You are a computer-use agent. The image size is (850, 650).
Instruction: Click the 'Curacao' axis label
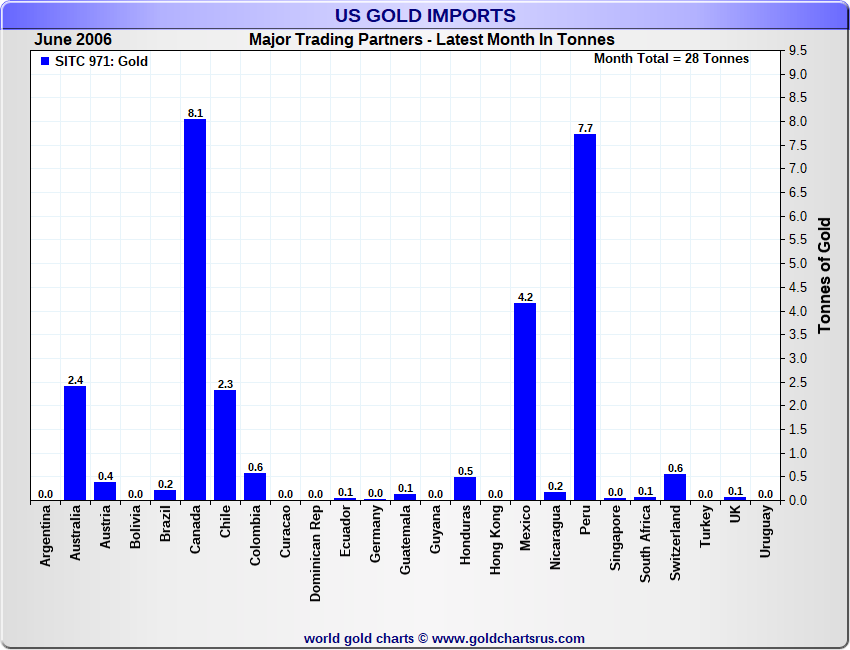tap(285, 531)
